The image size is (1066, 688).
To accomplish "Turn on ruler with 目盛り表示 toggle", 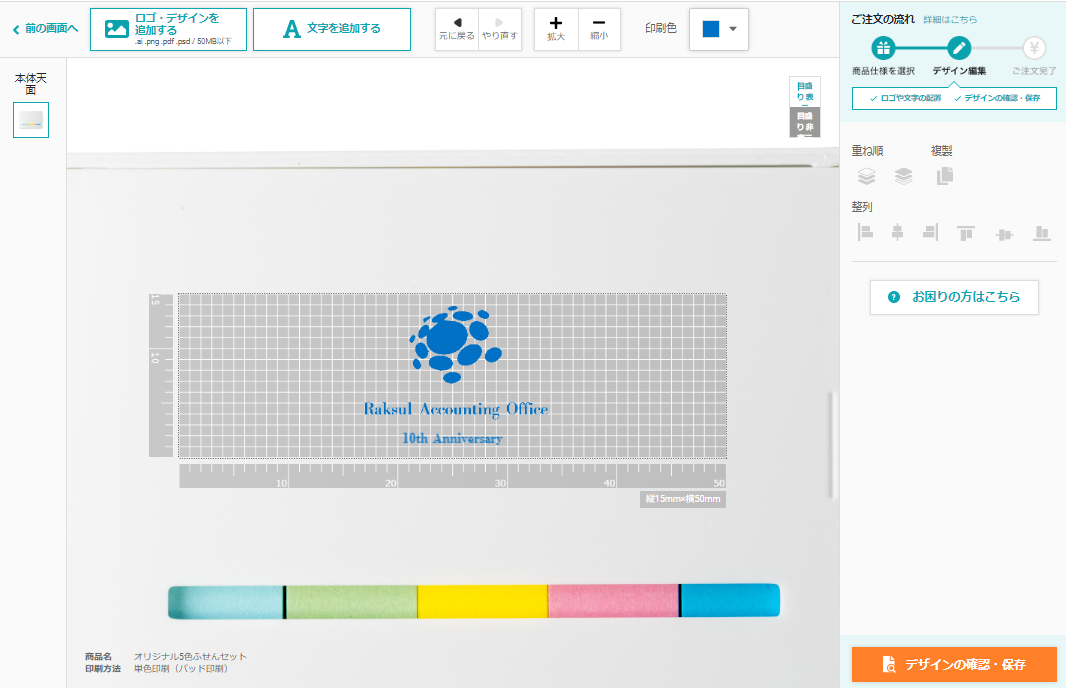I will pos(805,92).
